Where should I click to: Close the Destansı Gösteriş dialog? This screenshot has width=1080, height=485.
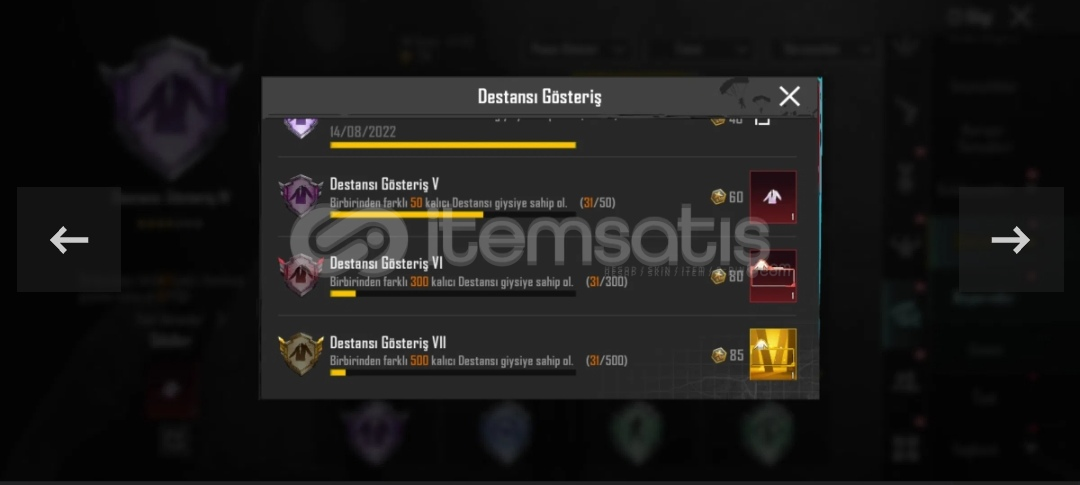point(789,96)
